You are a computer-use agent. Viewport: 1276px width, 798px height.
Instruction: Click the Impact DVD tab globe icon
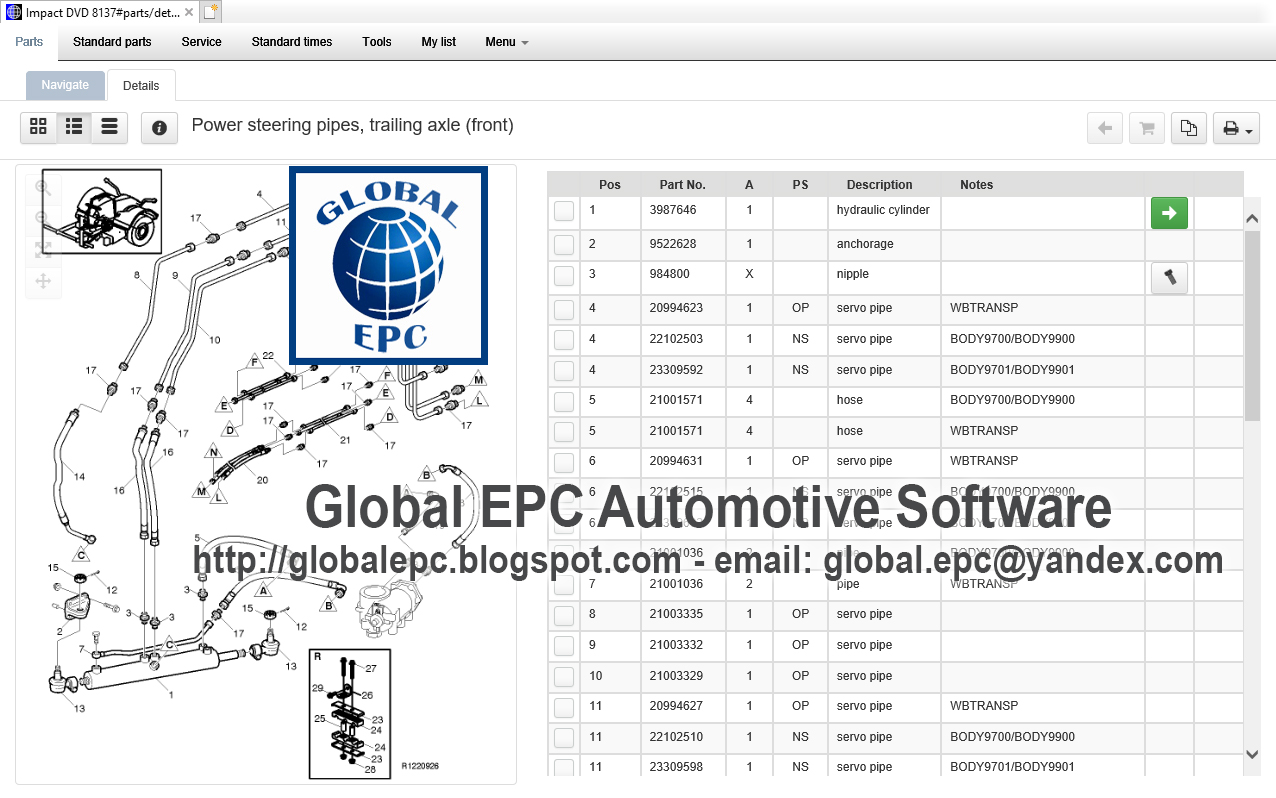[x=13, y=12]
